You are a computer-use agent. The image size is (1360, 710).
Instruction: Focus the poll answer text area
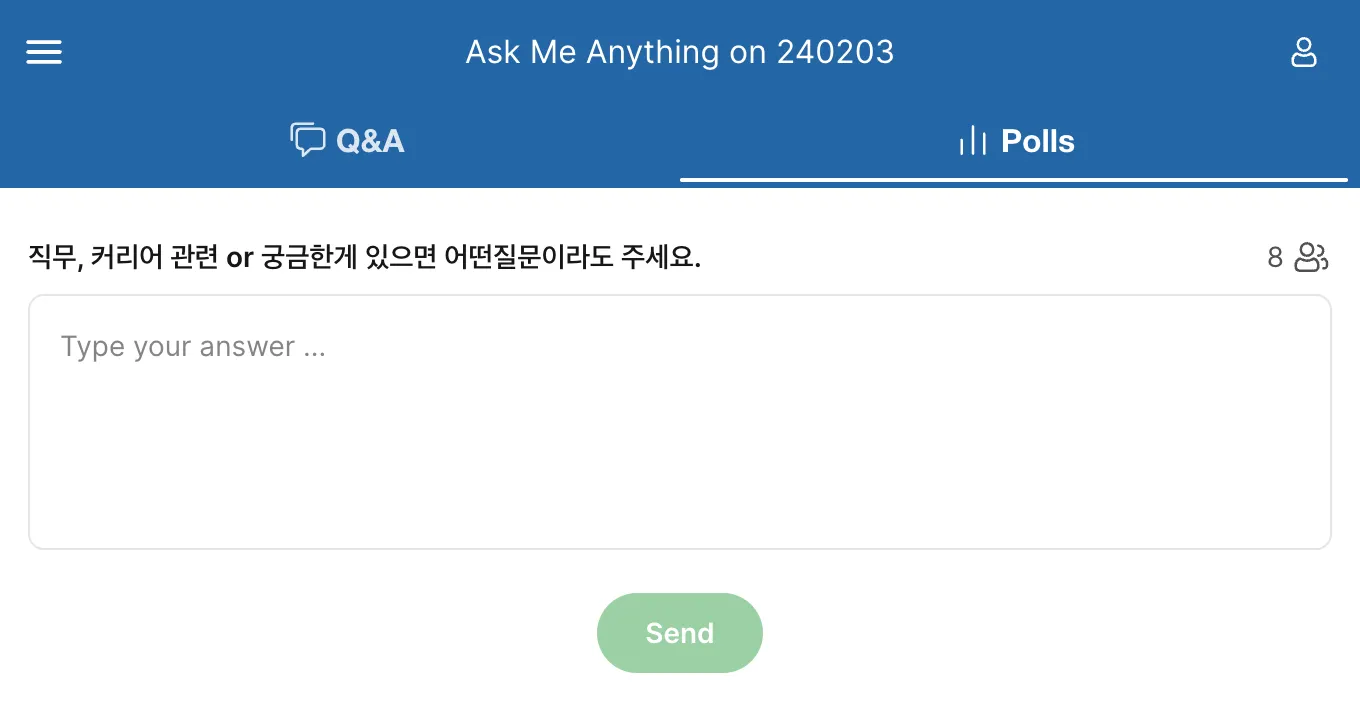point(680,421)
